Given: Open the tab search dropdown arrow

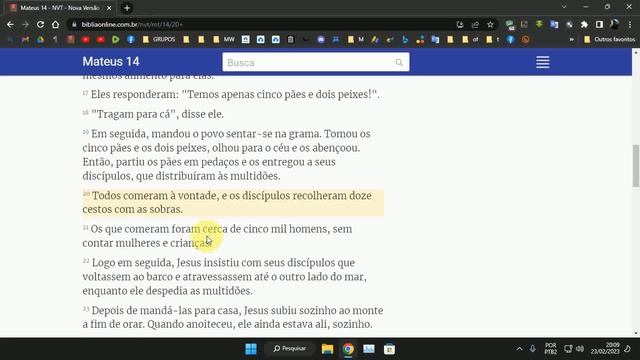Looking at the screenshot, I should (564, 7).
